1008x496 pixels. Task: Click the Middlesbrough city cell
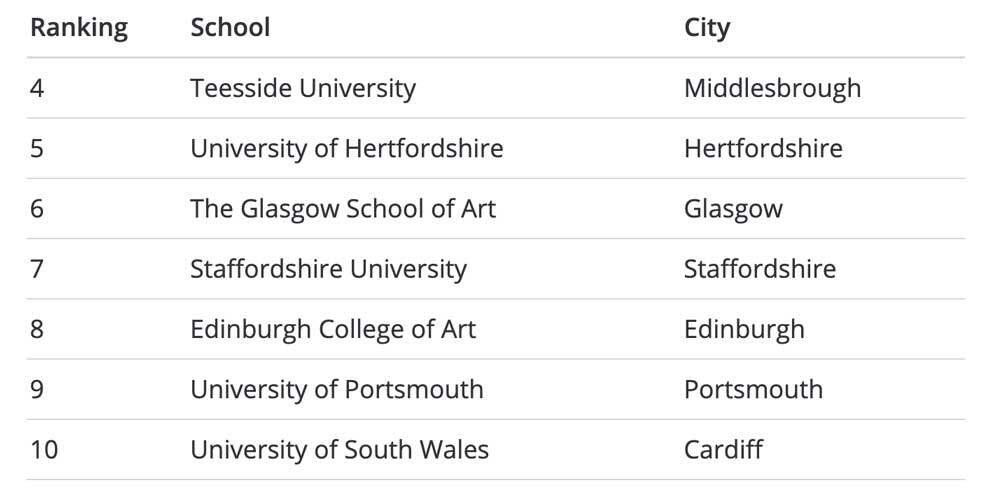coord(772,88)
